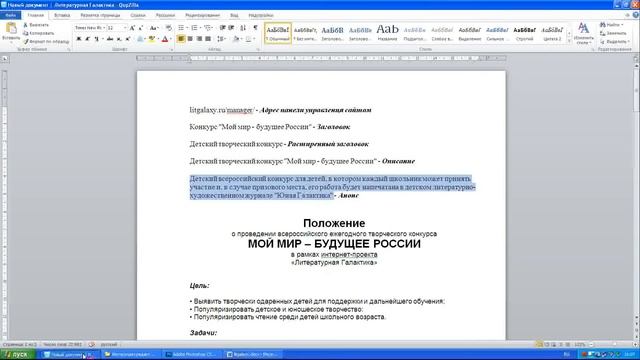The width and height of the screenshot is (640, 360).
Task: Toggle Center paragraph alignment
Action: pos(190,39)
